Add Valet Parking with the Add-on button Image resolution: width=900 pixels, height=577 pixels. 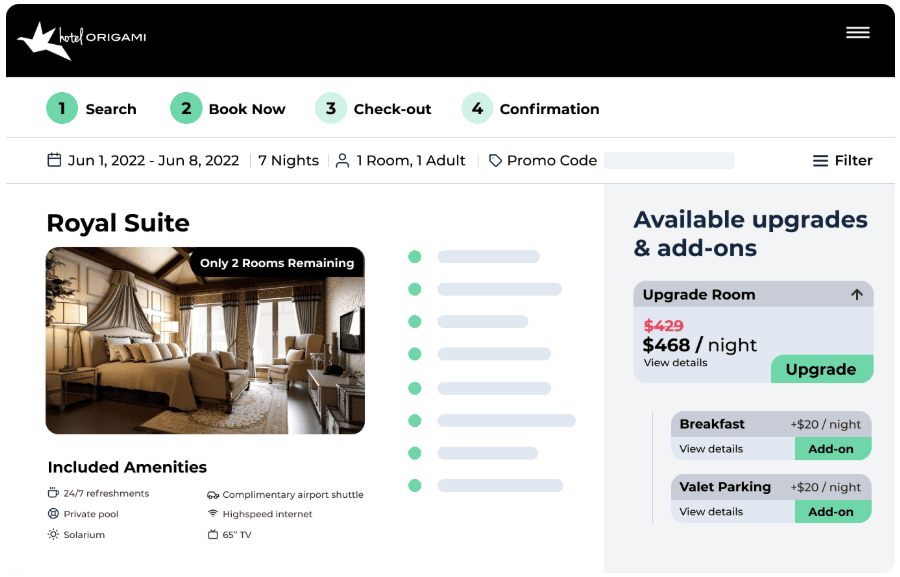point(833,512)
